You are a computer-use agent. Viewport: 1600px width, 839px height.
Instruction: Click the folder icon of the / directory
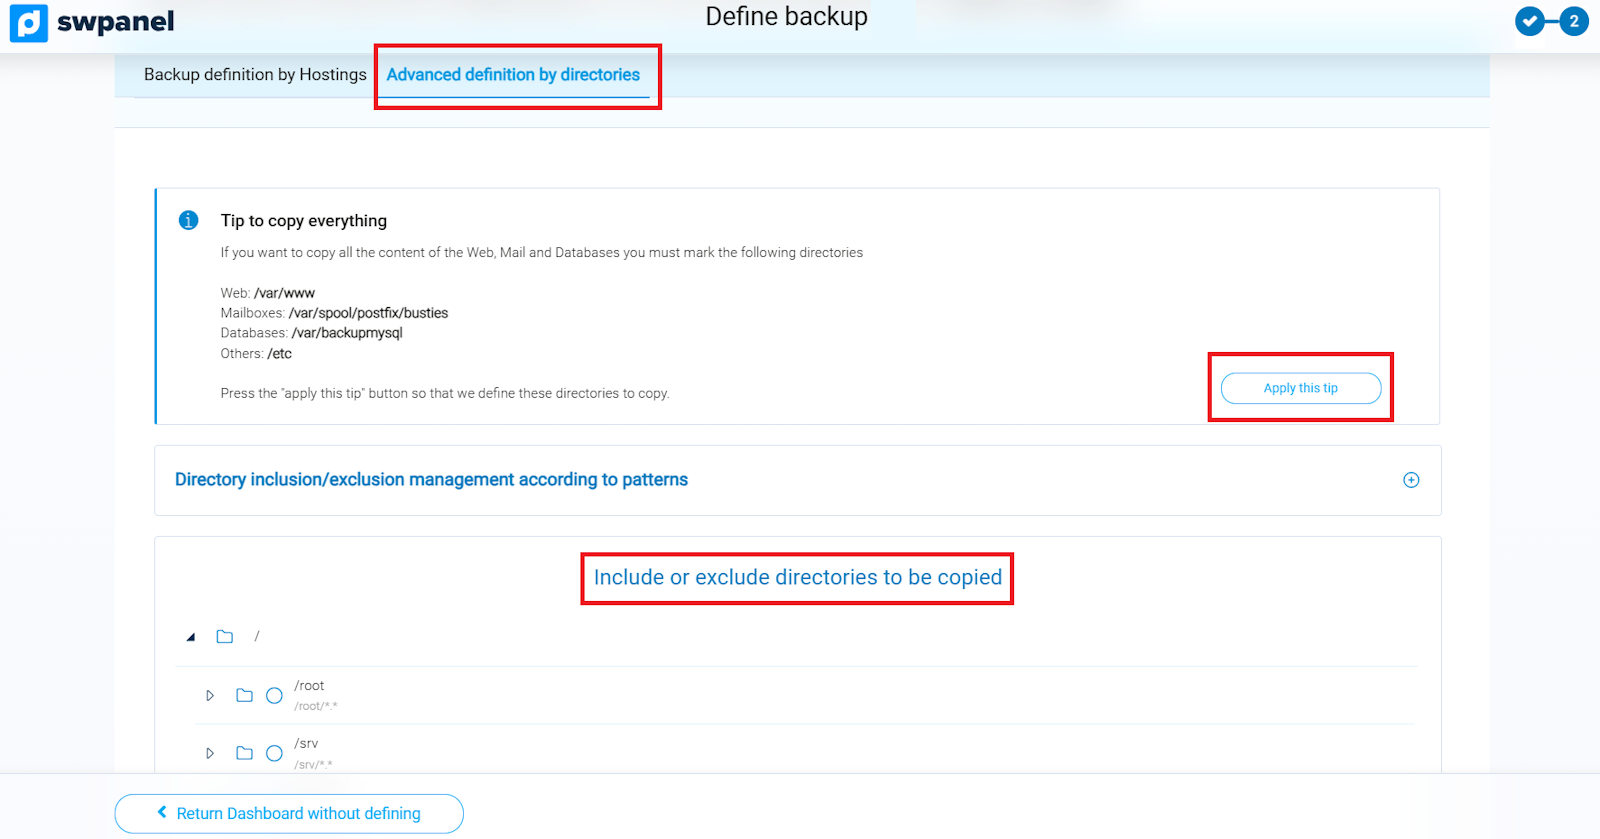coord(225,637)
